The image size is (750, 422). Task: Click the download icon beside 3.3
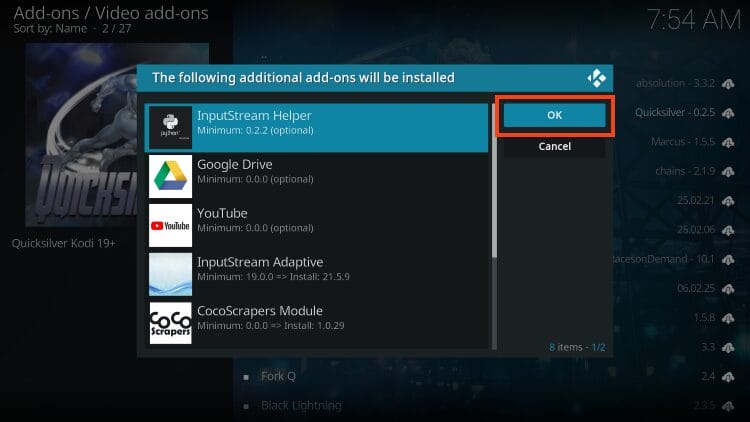tap(728, 348)
